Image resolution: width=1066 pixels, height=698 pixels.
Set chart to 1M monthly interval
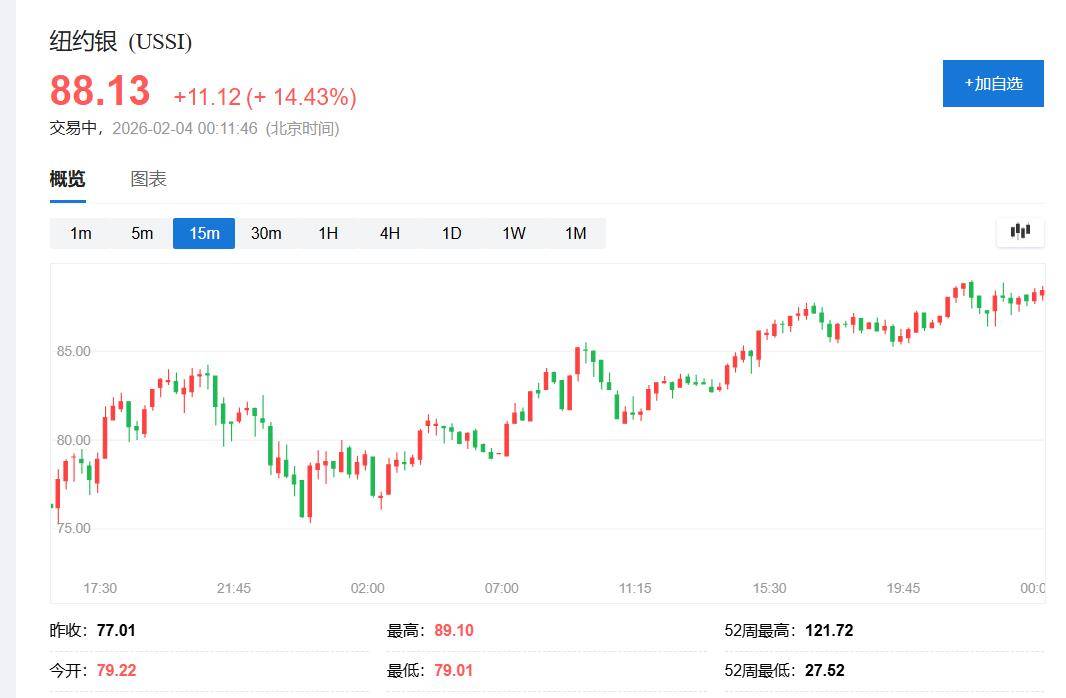pos(575,233)
